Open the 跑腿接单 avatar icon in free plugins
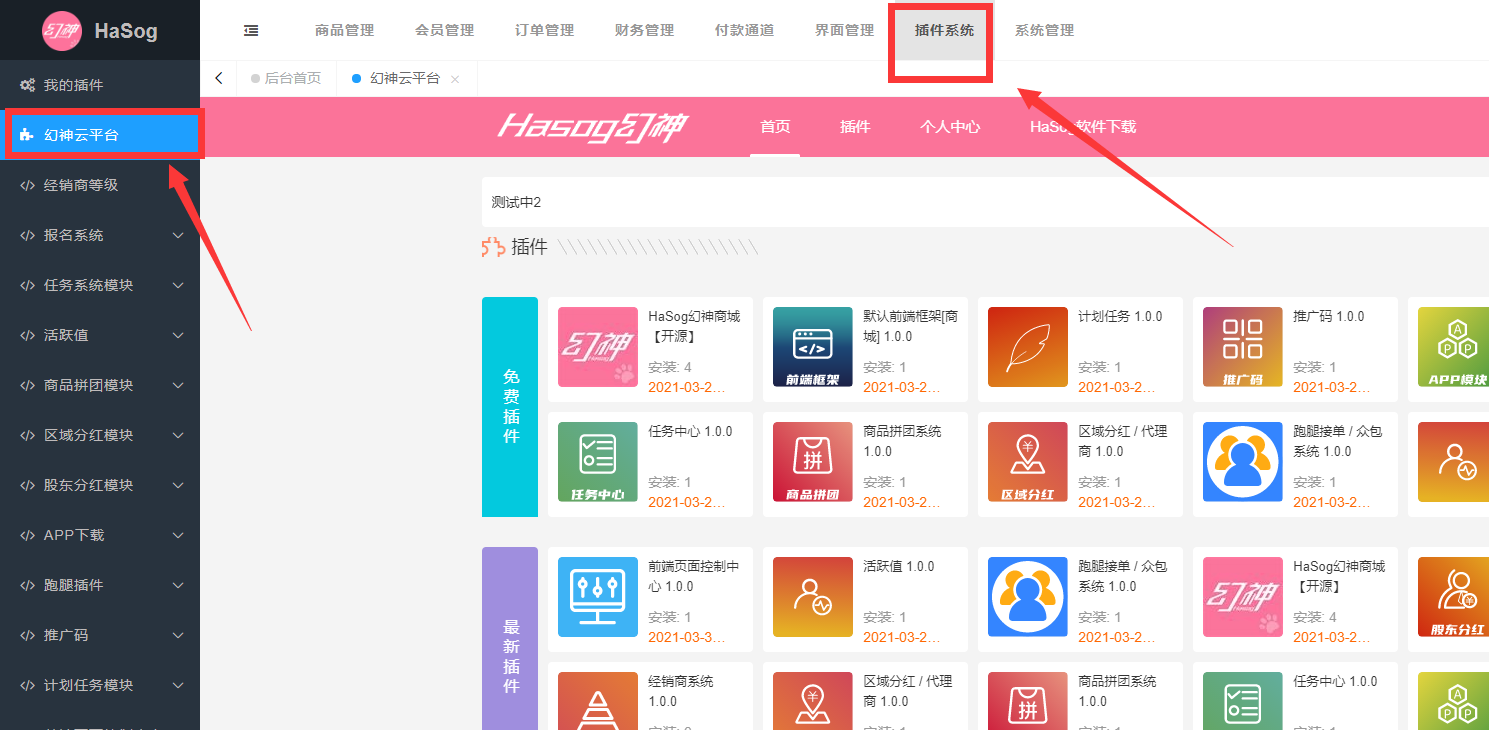Image resolution: width=1489 pixels, height=730 pixels. (1243, 462)
